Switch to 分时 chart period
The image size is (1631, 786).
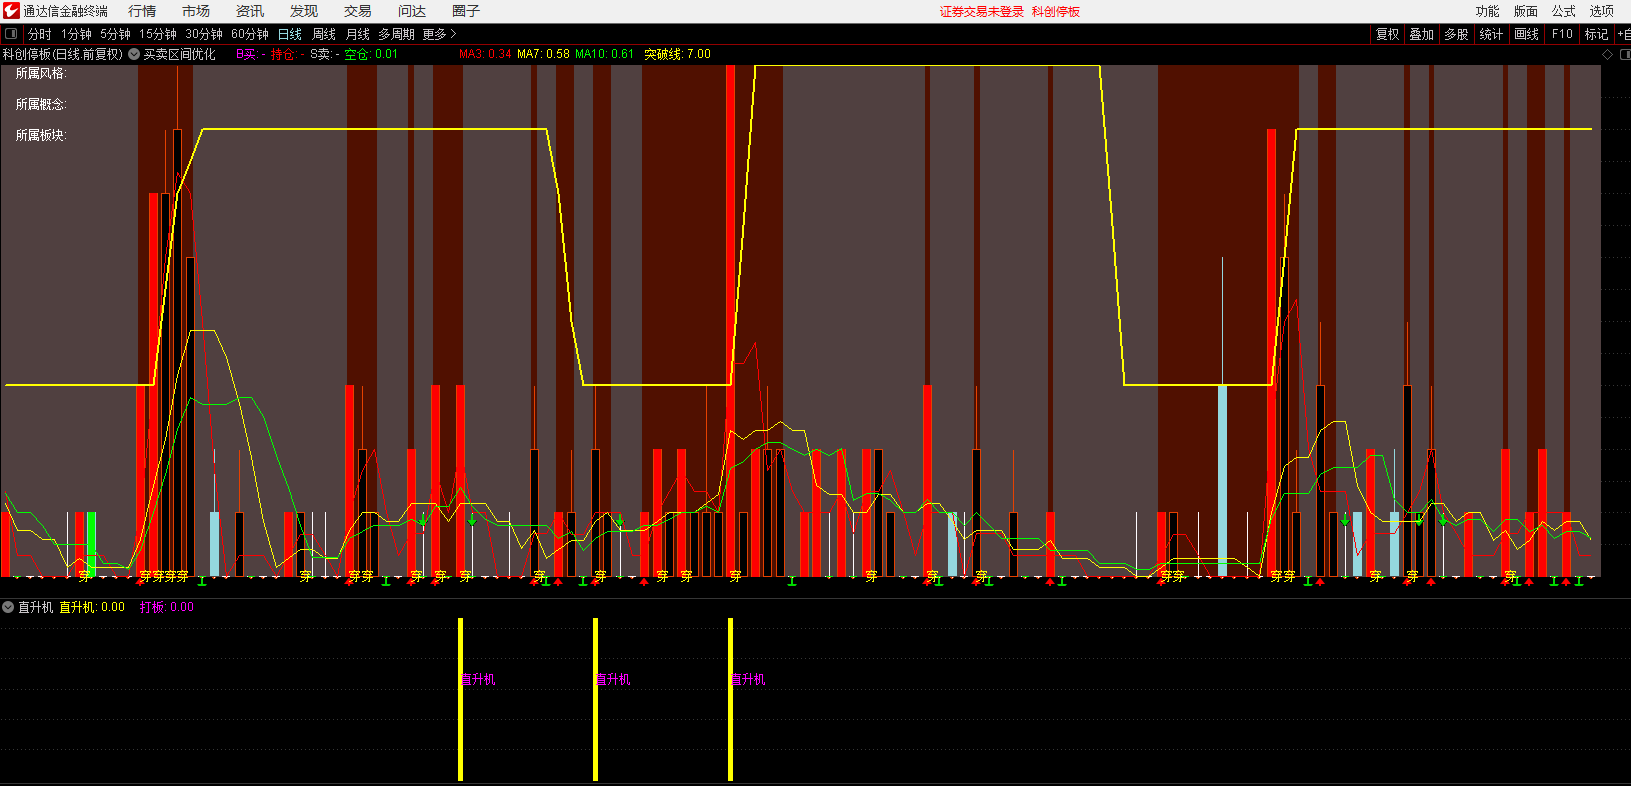(x=40, y=34)
